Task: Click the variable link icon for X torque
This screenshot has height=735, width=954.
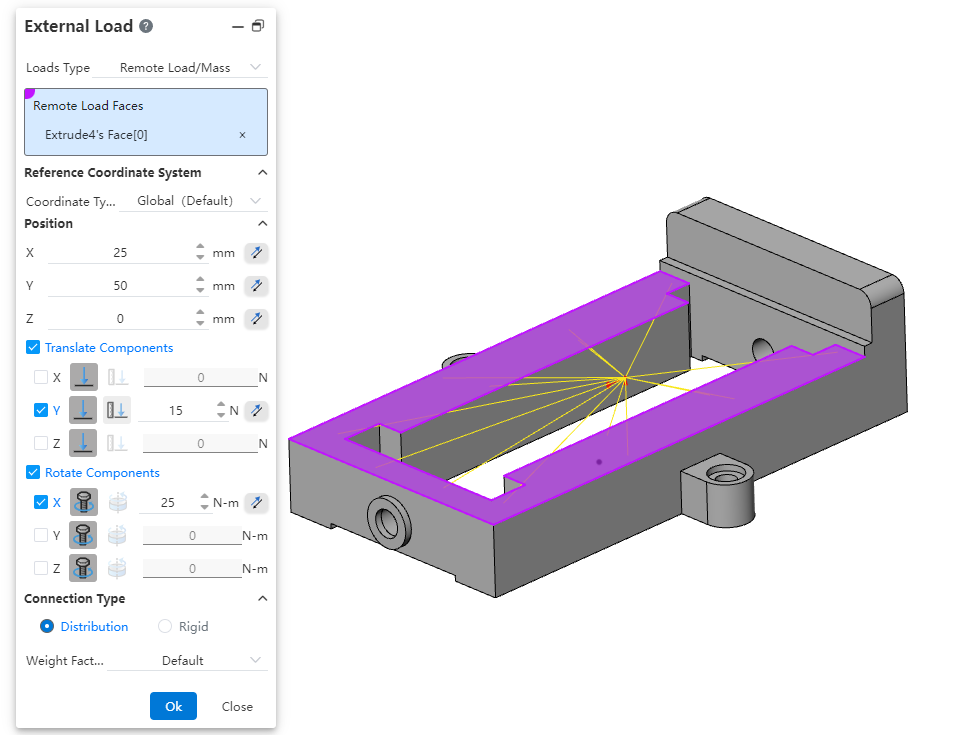Action: click(256, 502)
